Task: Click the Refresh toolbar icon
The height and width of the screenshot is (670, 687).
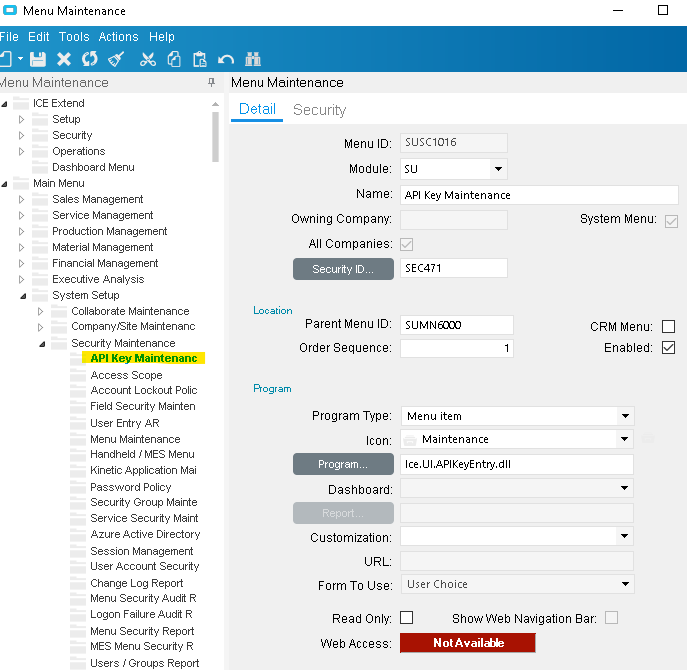Action: coord(90,60)
